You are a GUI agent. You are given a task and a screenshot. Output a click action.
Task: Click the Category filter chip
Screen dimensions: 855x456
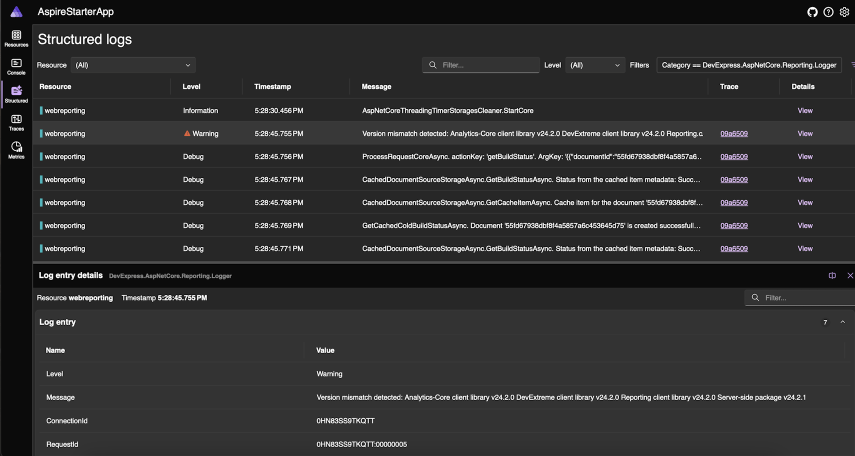click(749, 65)
